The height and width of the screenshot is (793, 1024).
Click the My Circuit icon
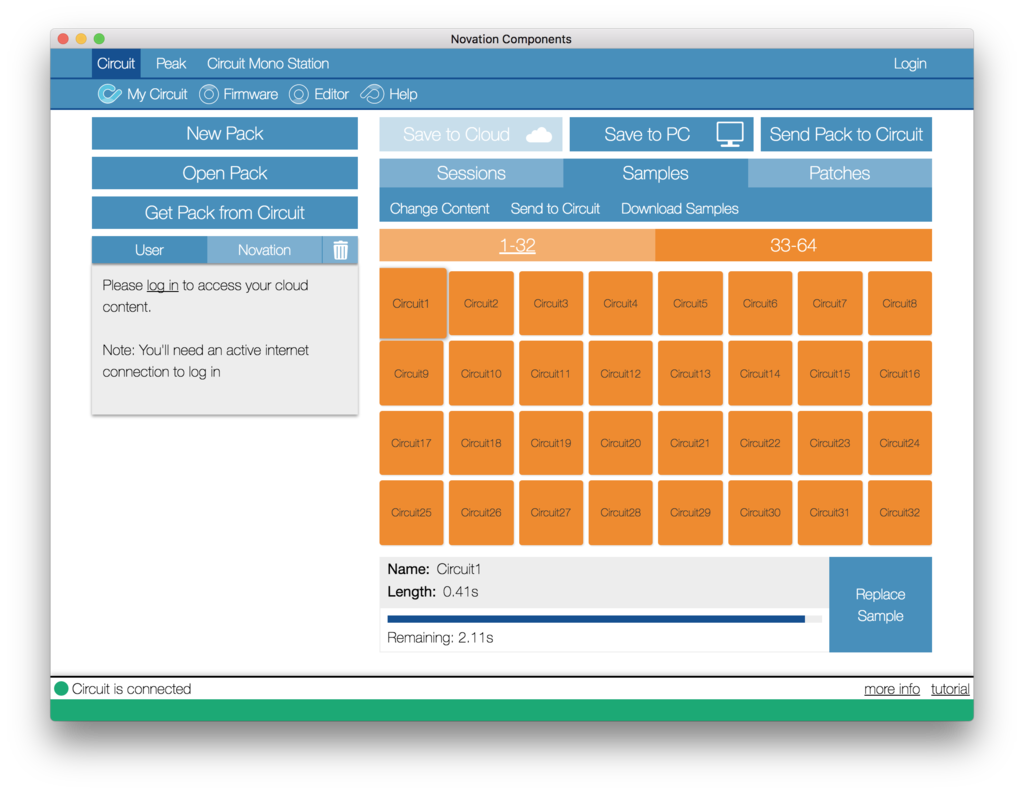(x=110, y=94)
